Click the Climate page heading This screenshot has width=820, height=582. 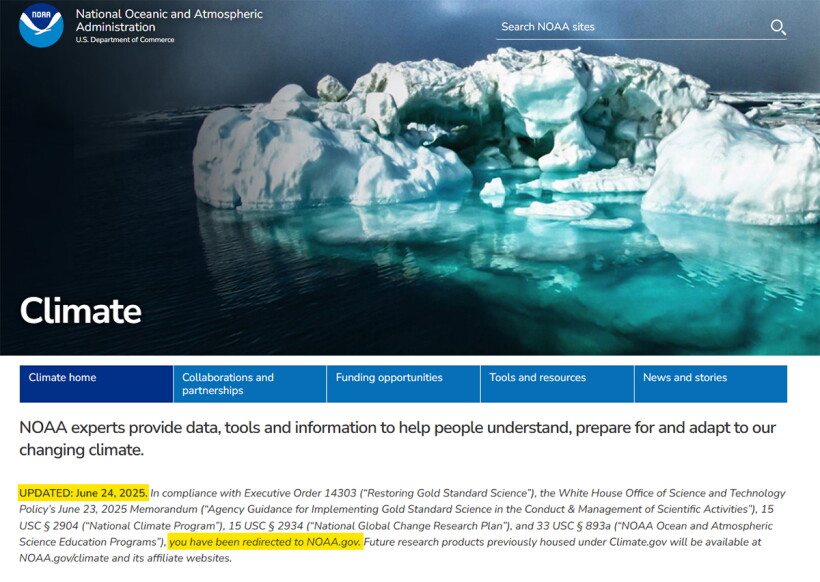pyautogui.click(x=81, y=311)
